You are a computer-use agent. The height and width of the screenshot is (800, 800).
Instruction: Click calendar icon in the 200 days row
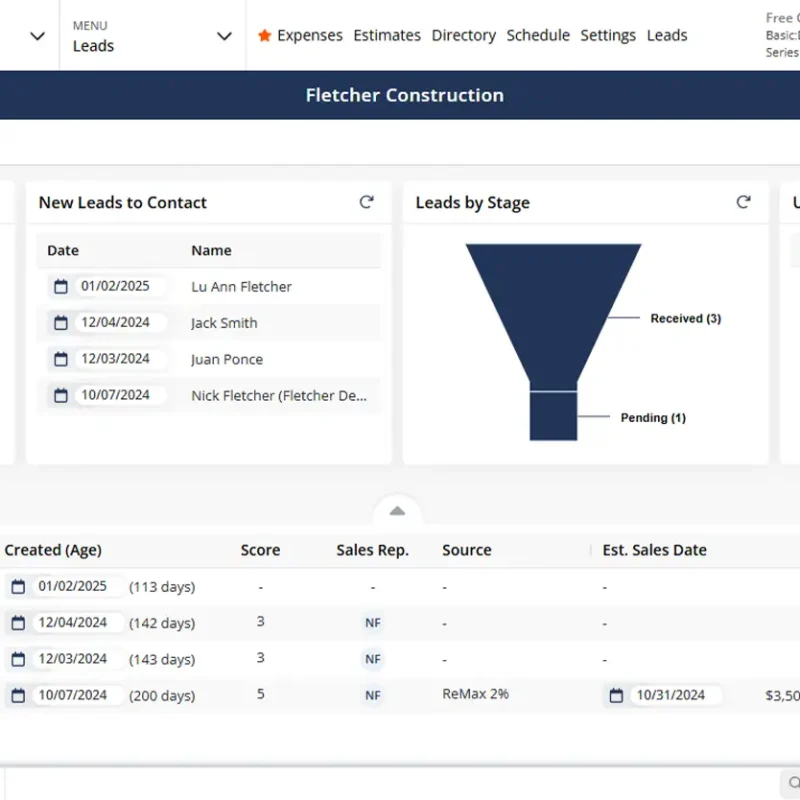[18, 695]
